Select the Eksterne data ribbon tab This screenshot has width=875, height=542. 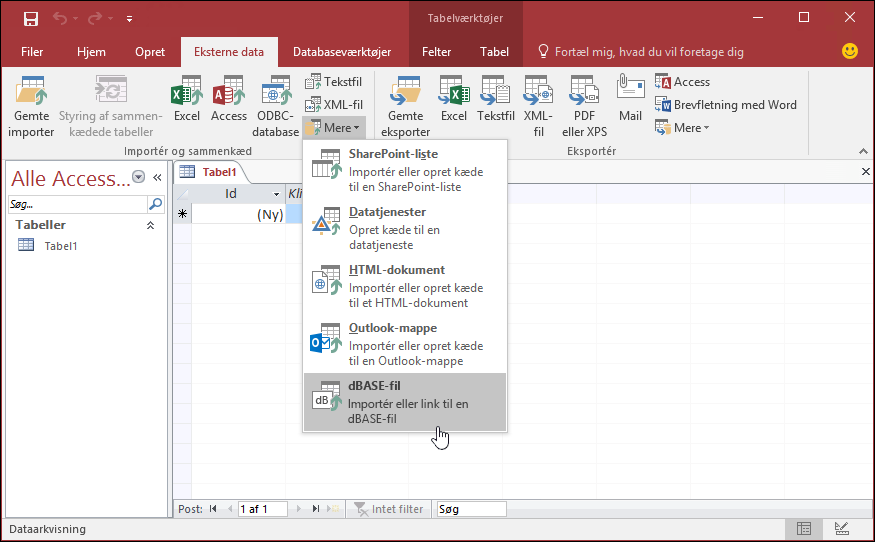[229, 52]
